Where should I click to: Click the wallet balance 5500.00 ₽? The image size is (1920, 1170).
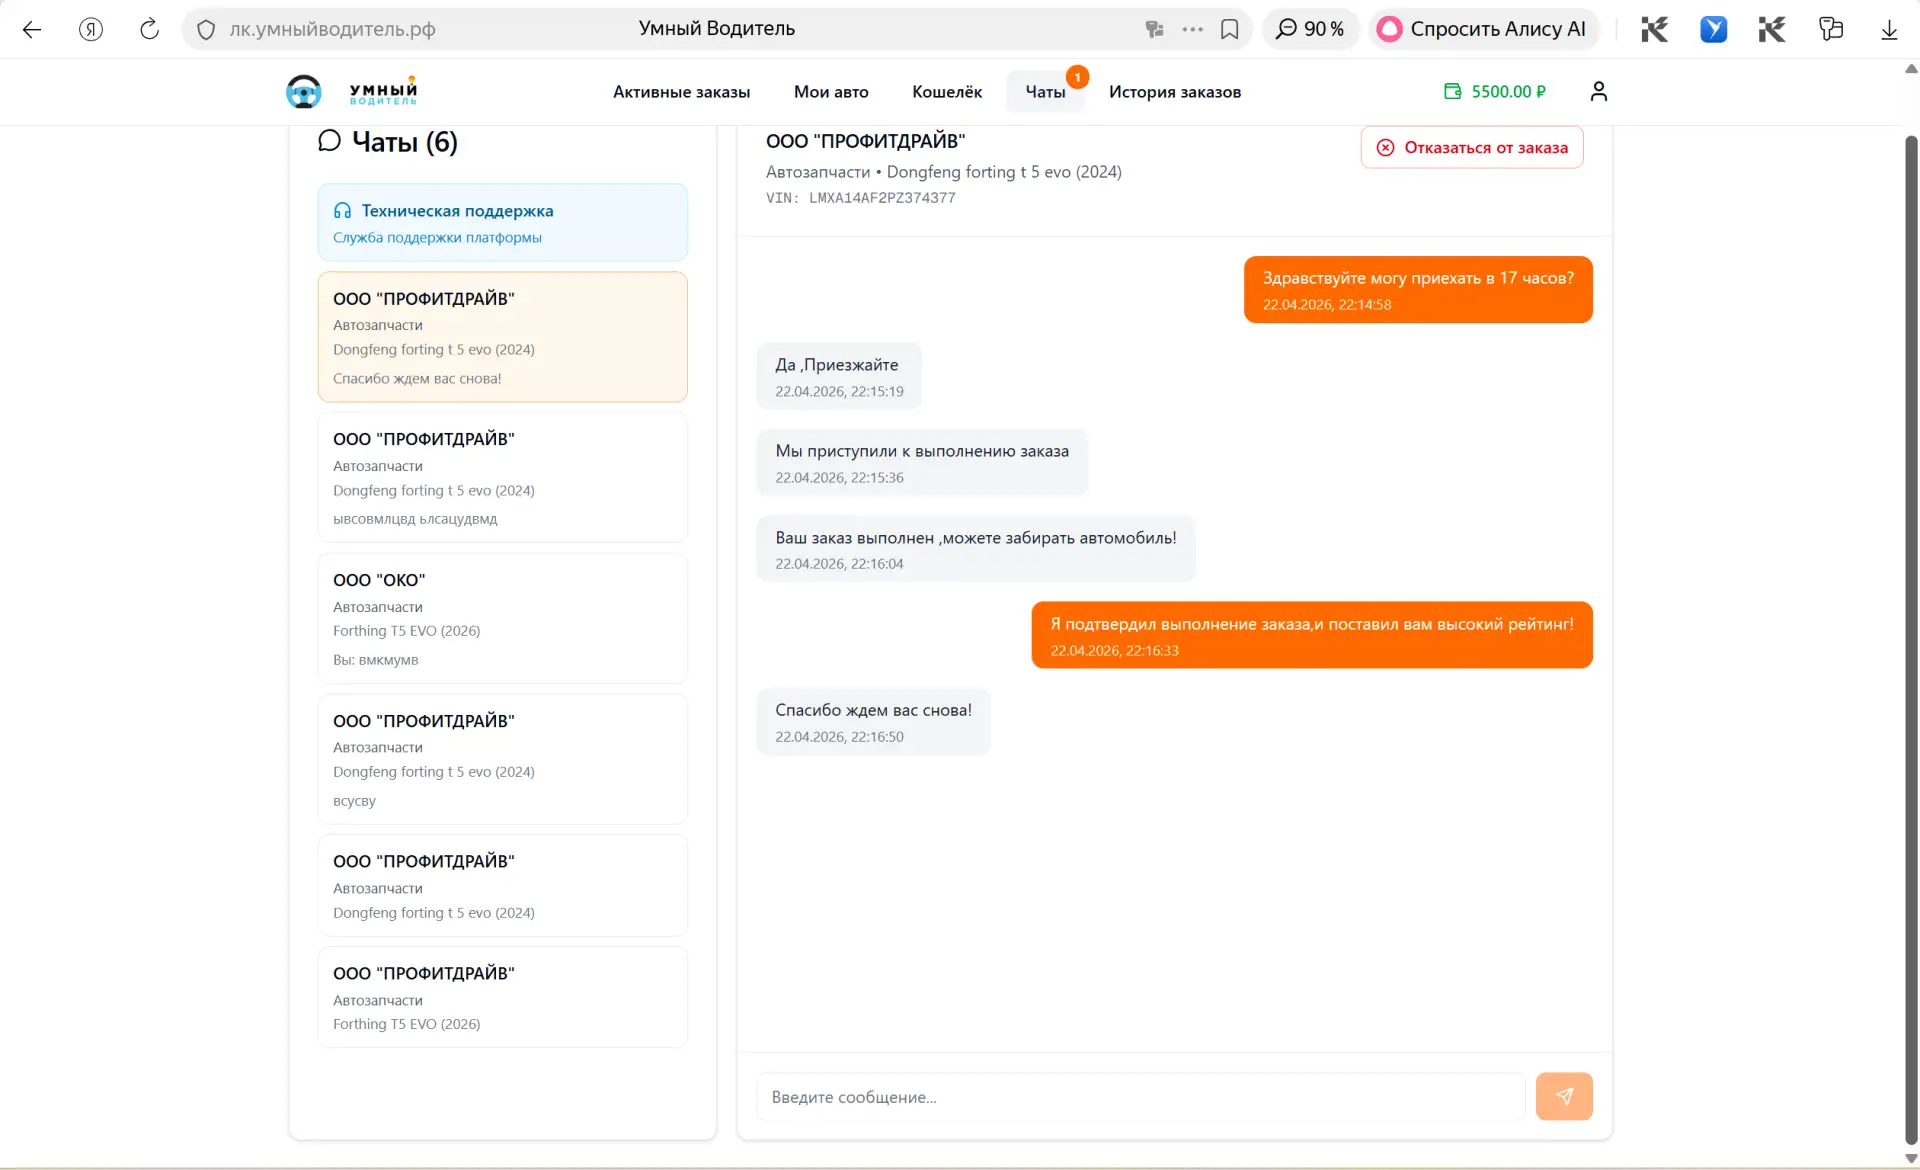tap(1495, 91)
